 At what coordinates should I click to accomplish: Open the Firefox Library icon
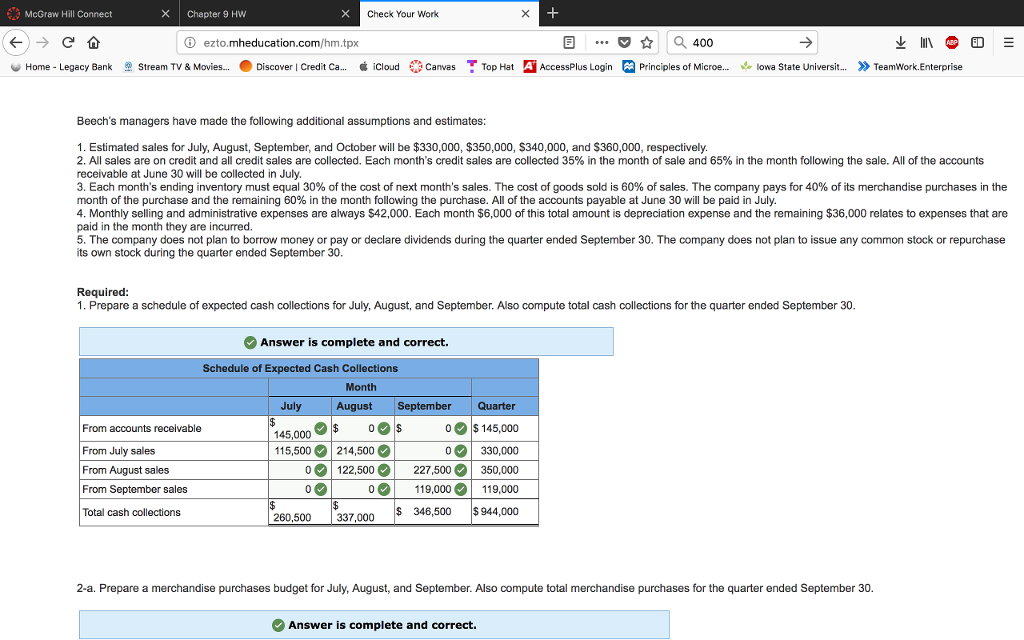coord(926,42)
